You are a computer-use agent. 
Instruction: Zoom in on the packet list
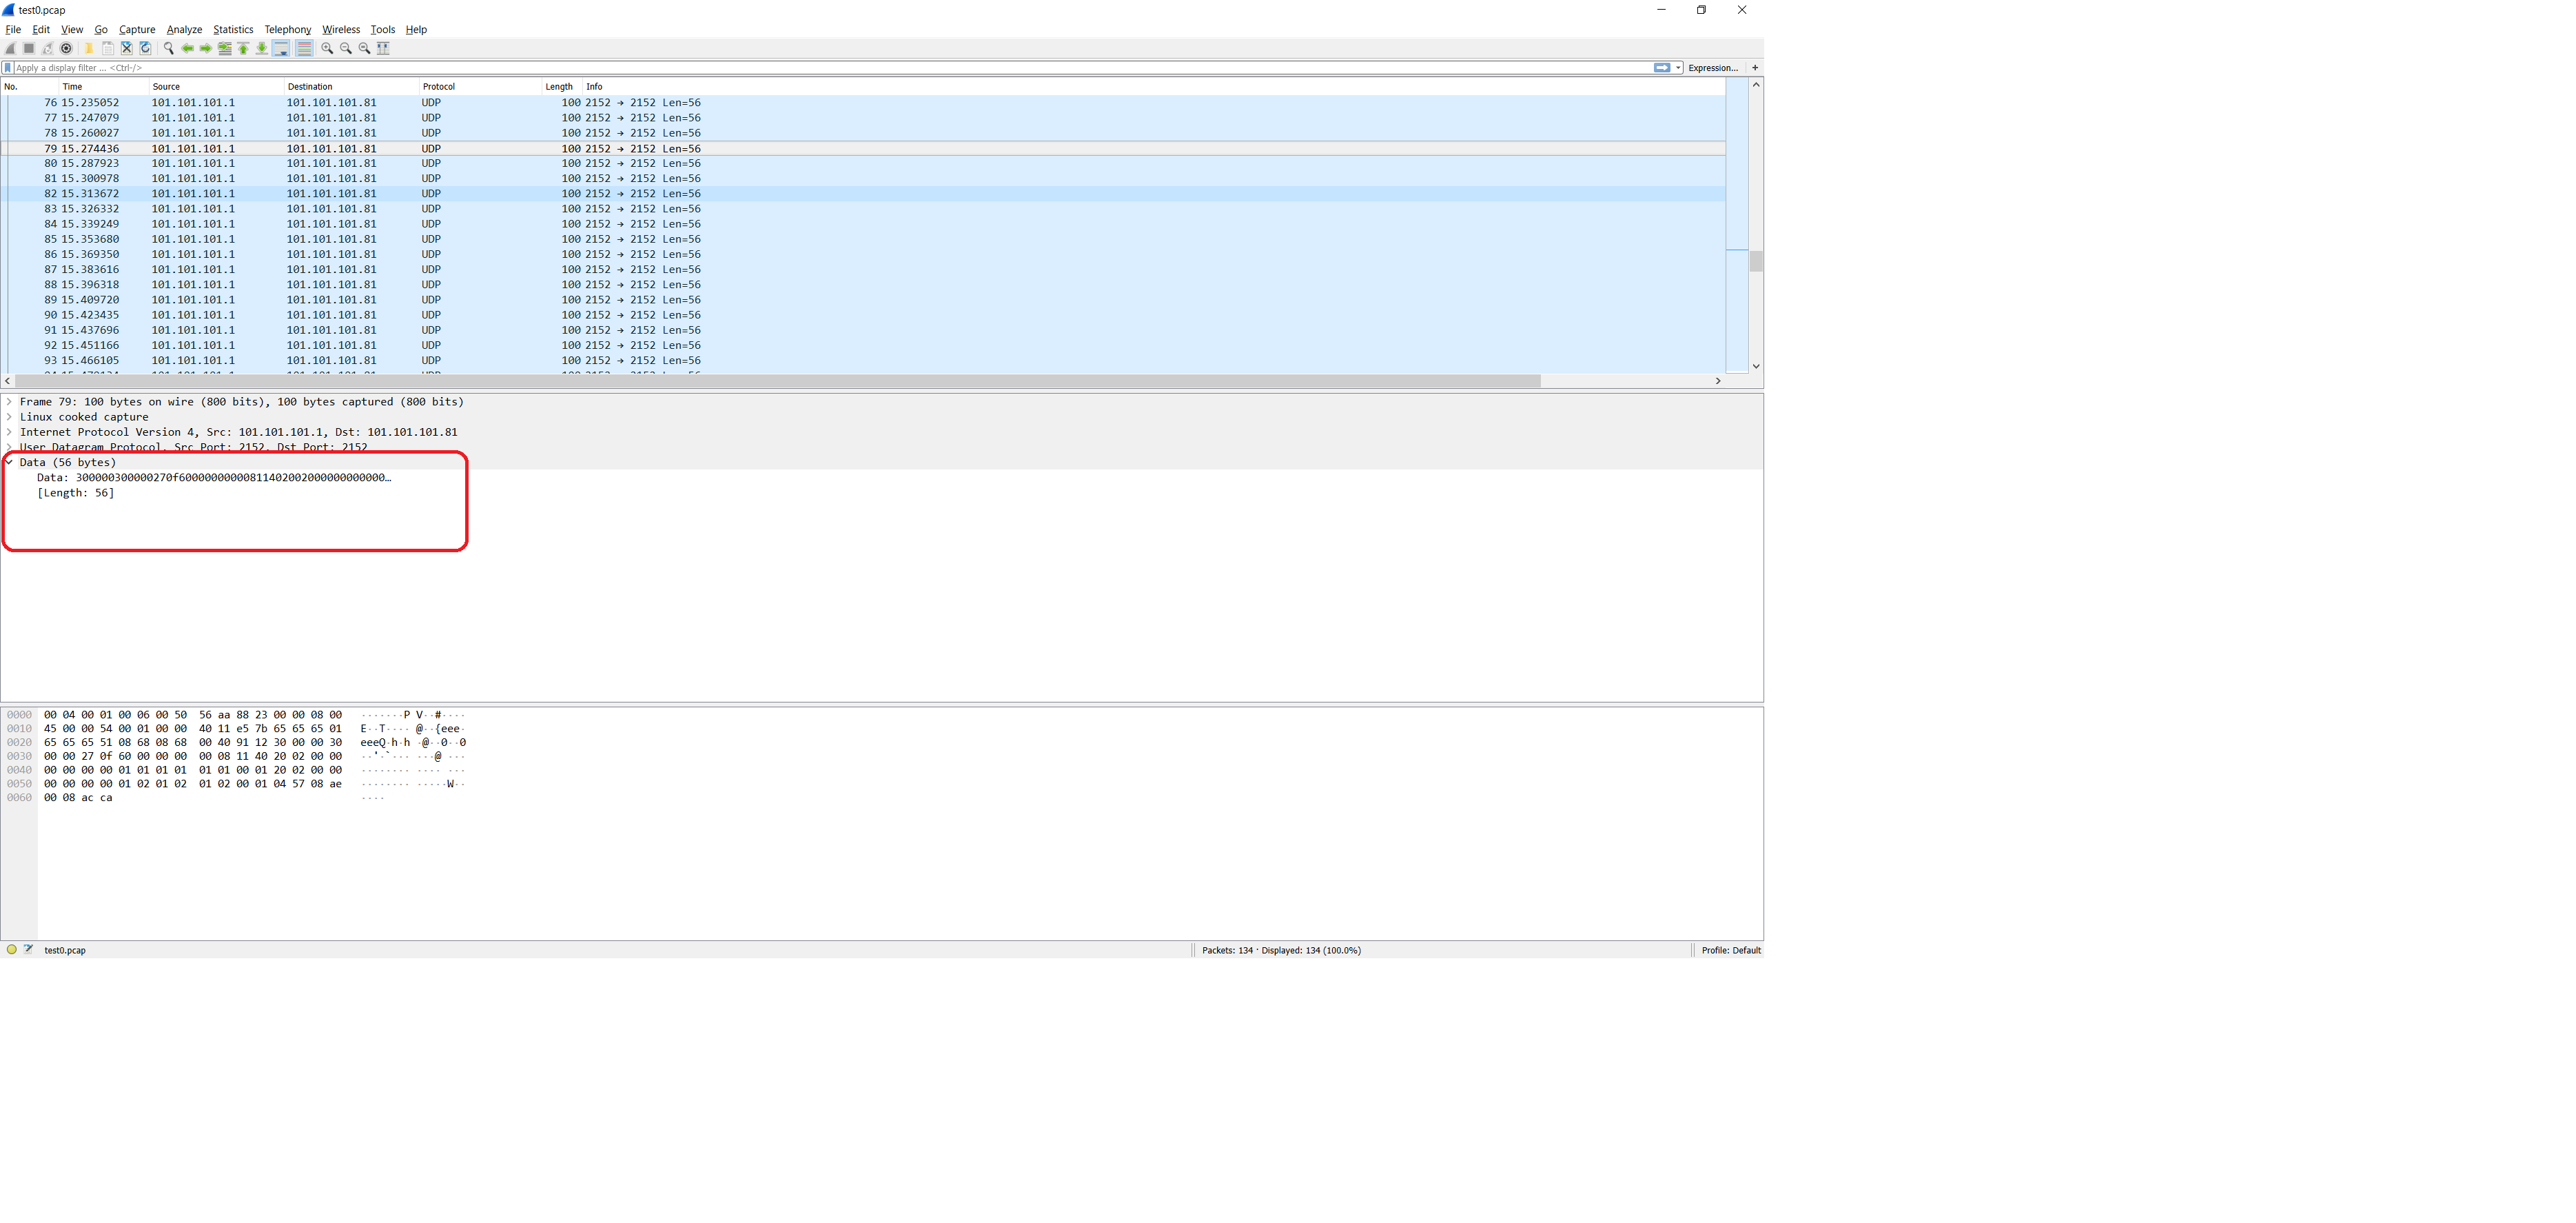pyautogui.click(x=327, y=48)
